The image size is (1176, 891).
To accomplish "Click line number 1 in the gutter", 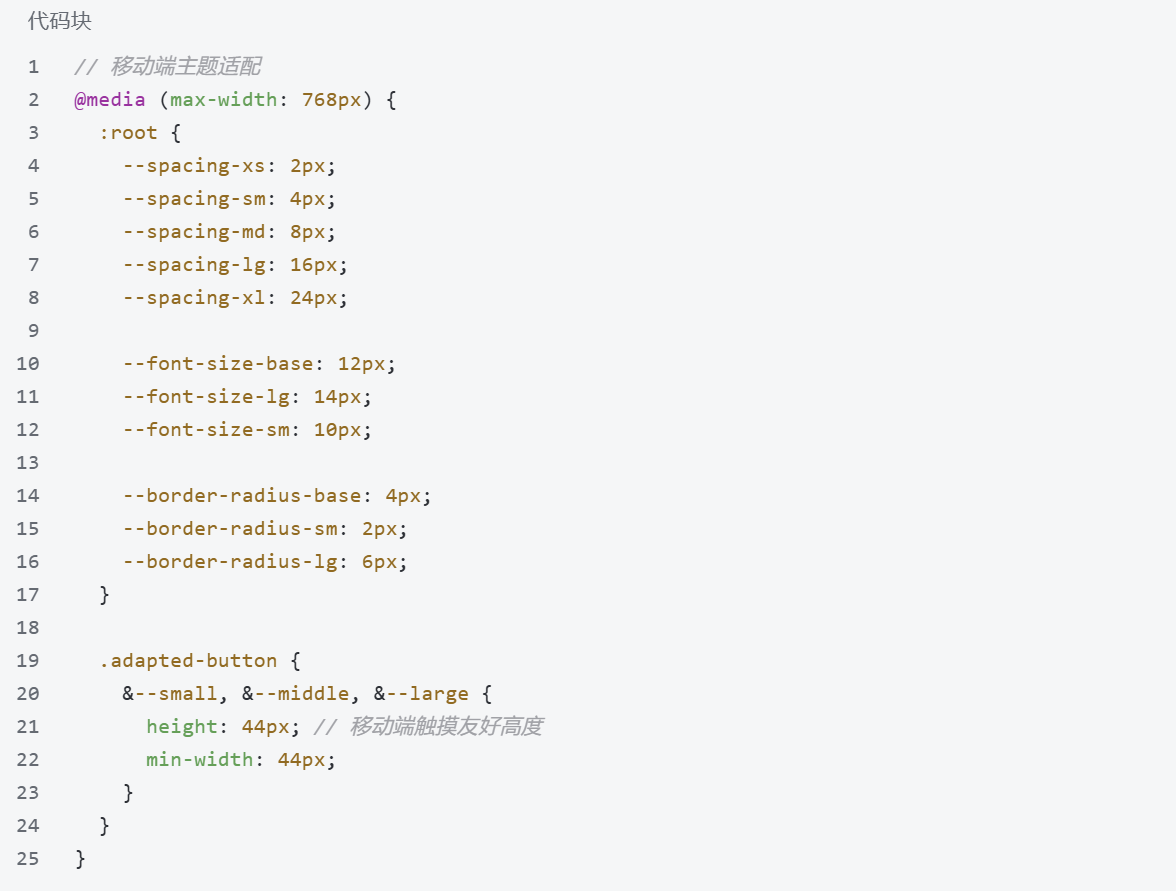I will 34,67.
